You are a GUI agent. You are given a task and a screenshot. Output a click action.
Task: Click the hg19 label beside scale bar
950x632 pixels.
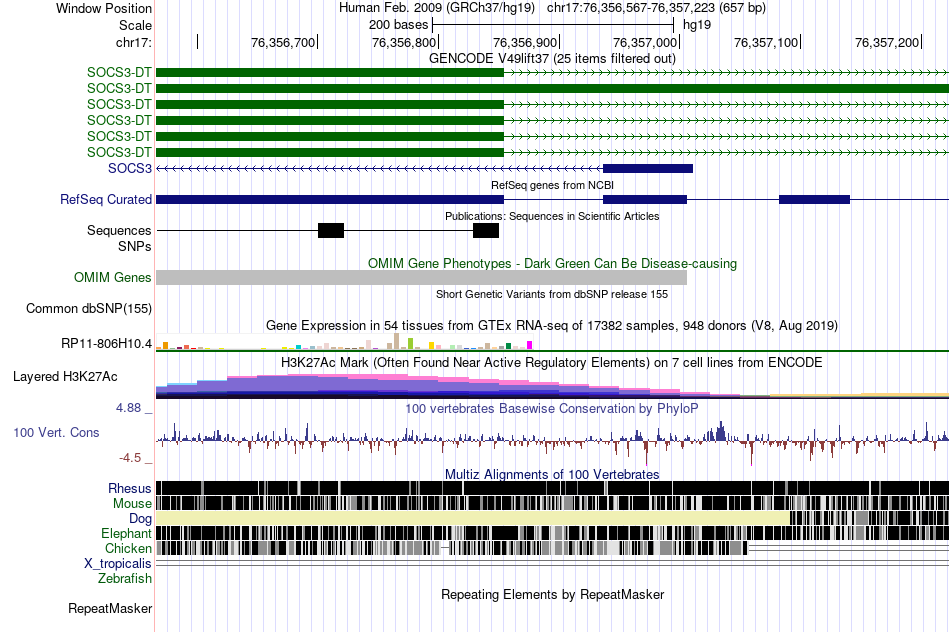[x=697, y=25]
